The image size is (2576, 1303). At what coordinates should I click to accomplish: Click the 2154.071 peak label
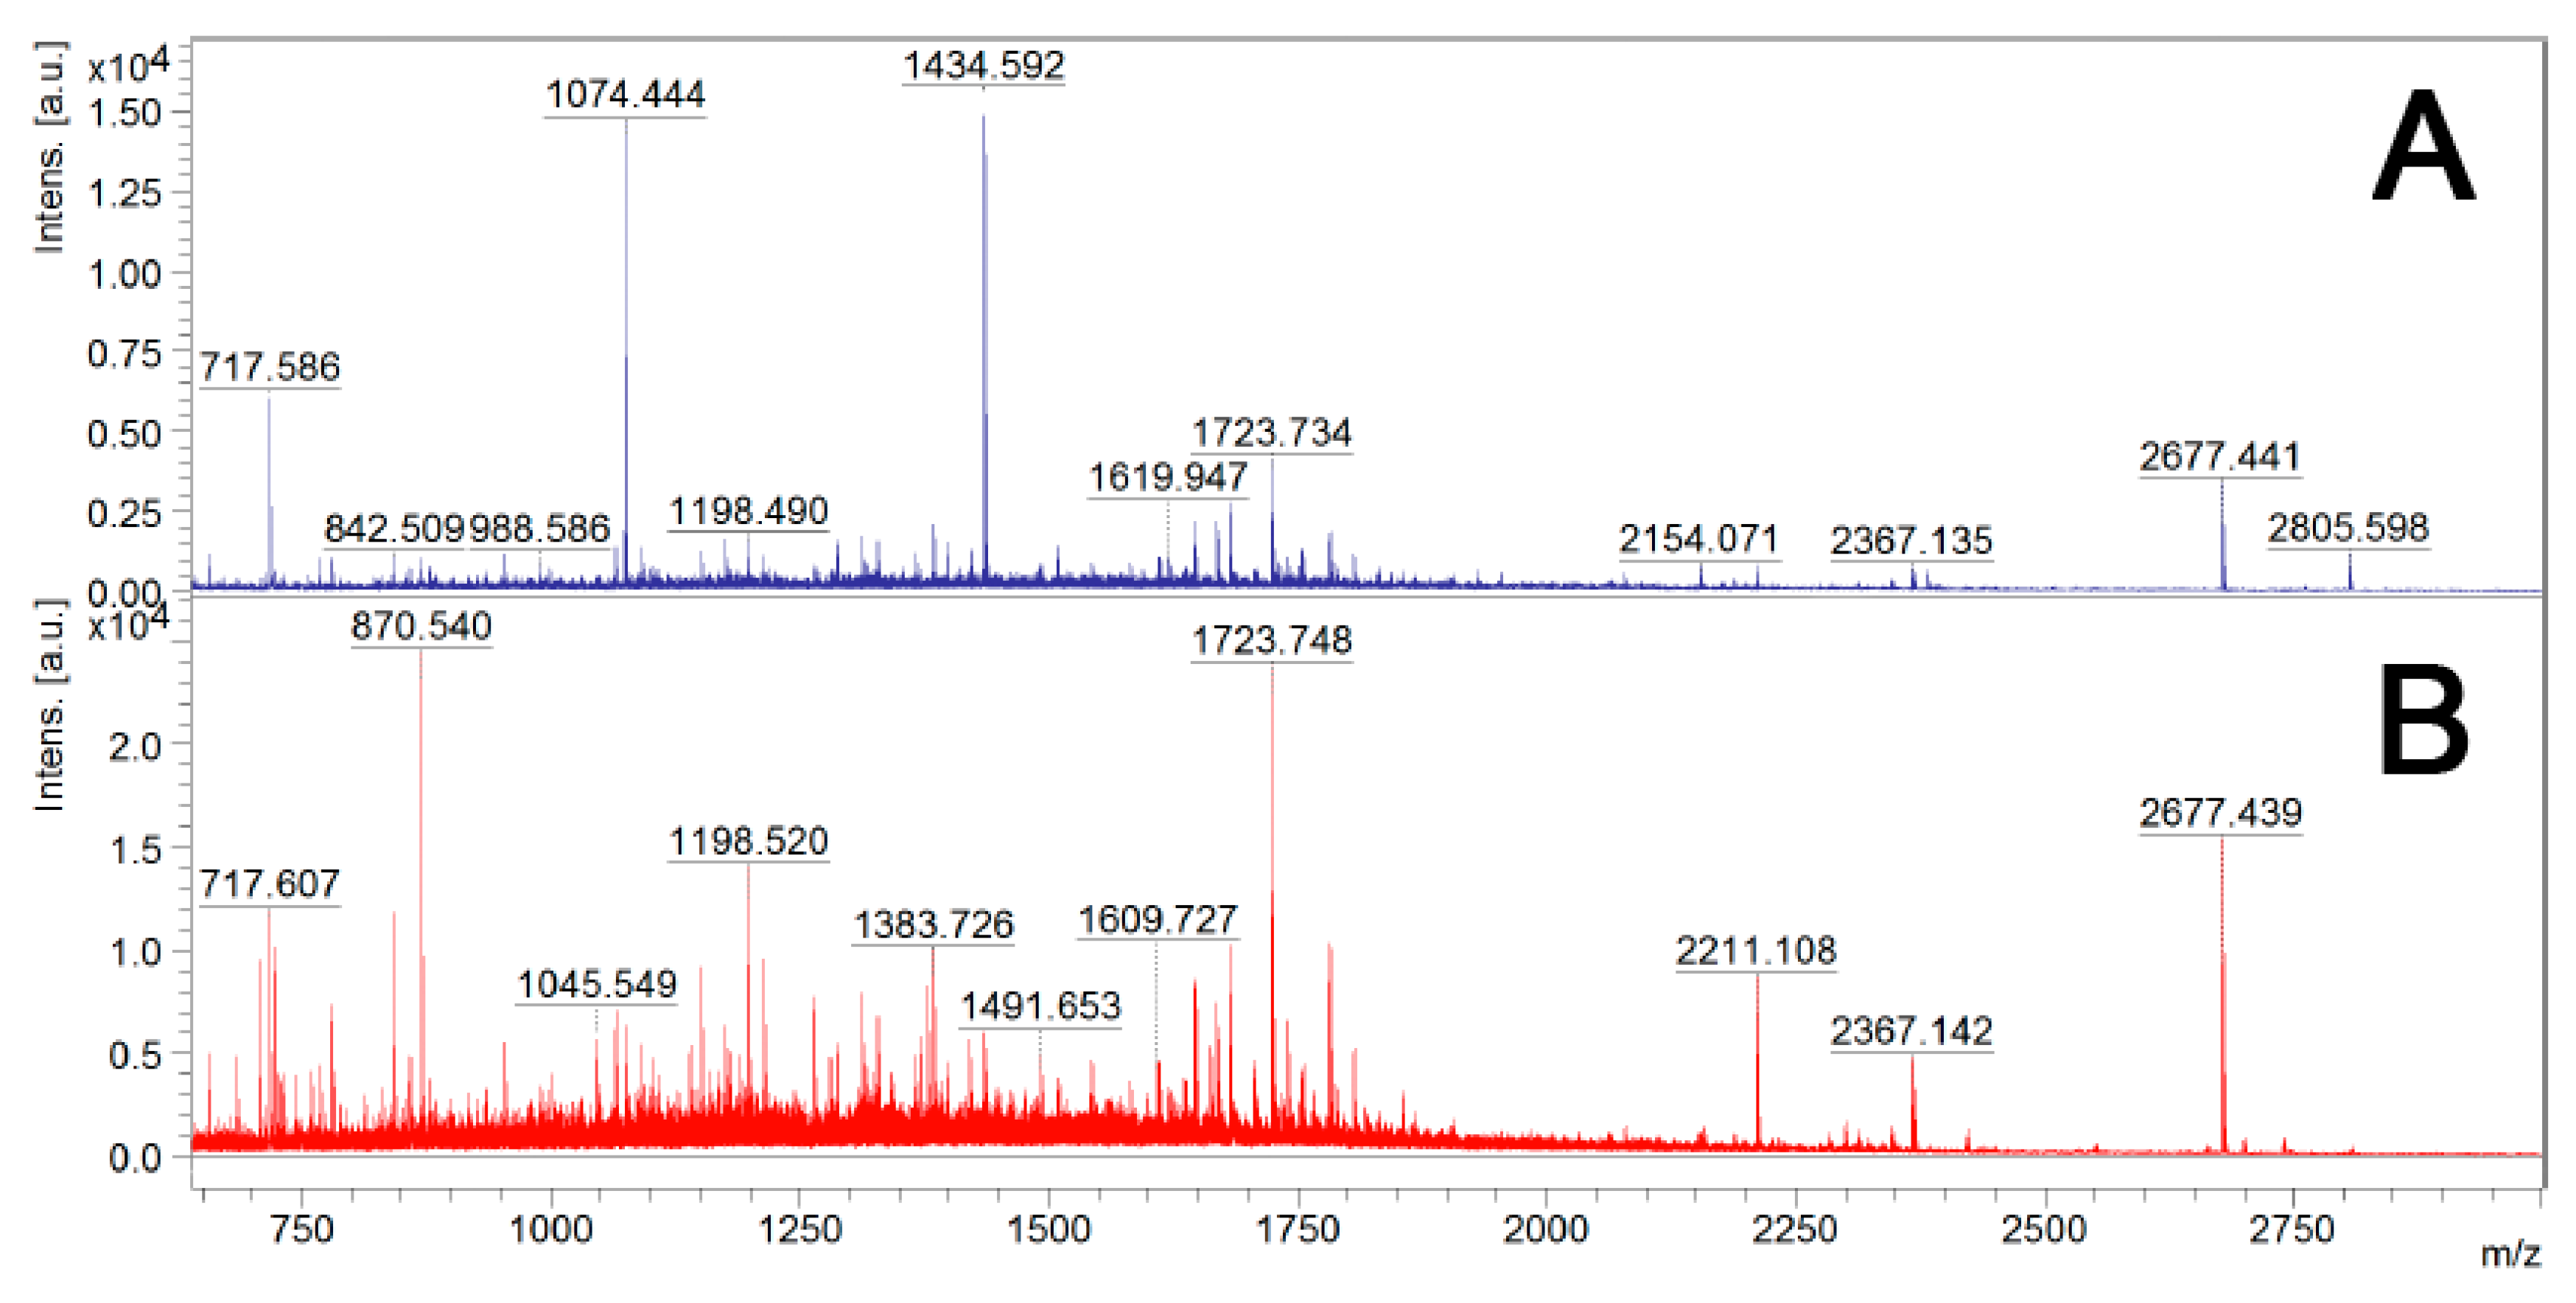click(x=1699, y=540)
